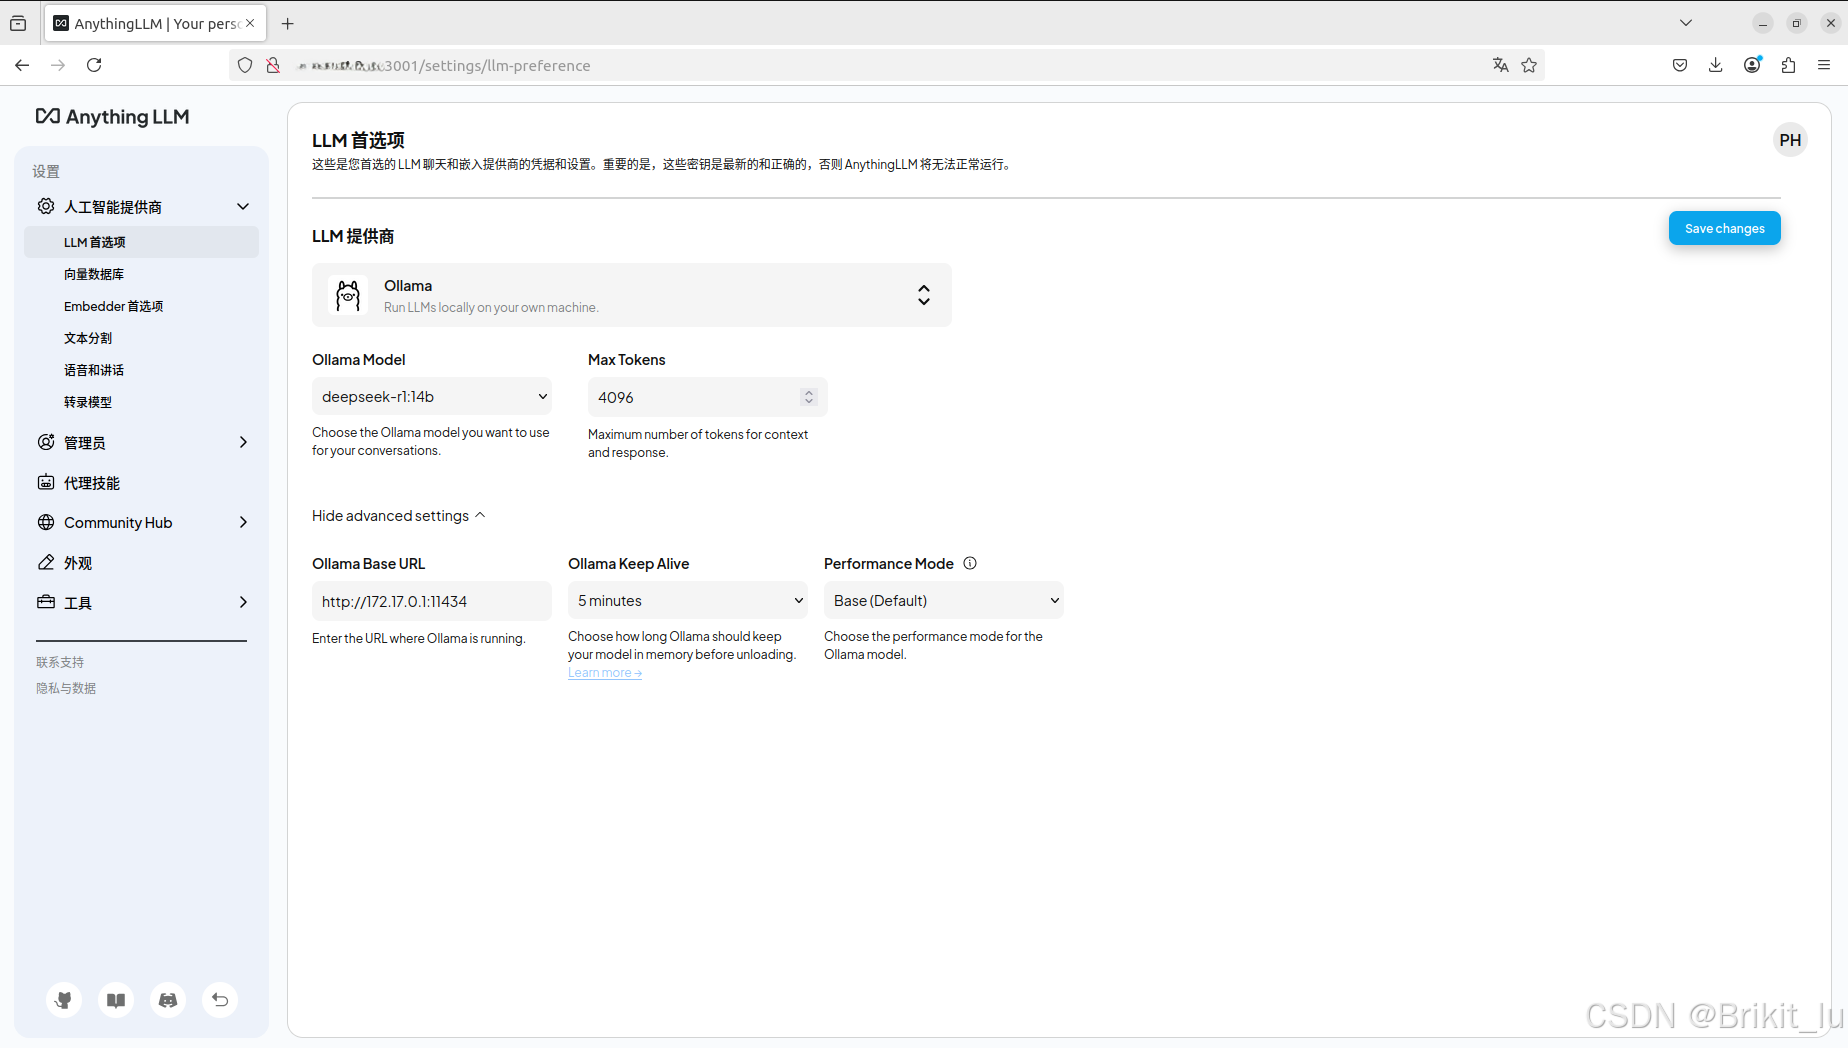
Task: Click the browser translate page icon
Action: [1500, 65]
